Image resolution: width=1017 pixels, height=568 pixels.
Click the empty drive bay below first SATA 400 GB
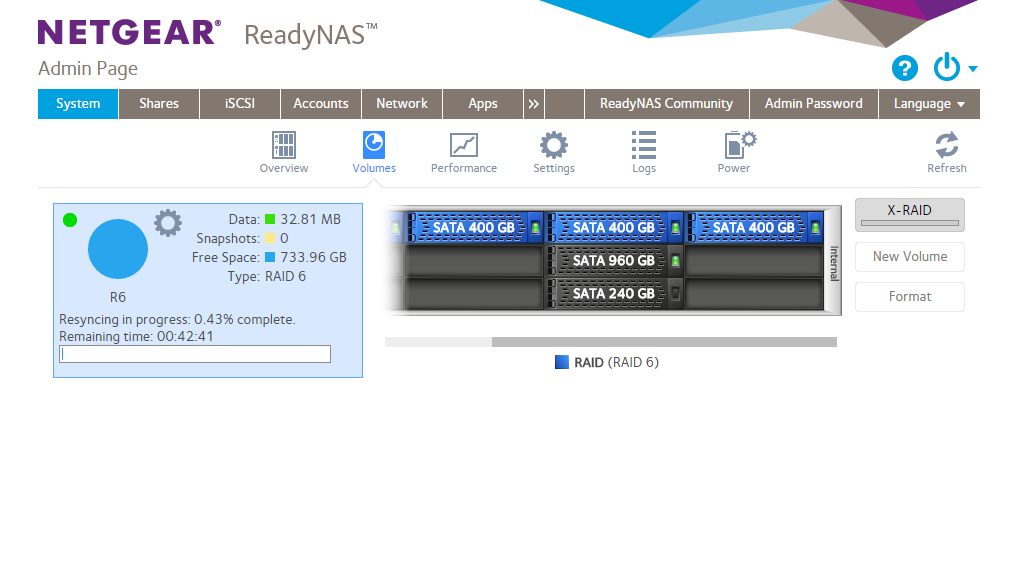point(474,261)
